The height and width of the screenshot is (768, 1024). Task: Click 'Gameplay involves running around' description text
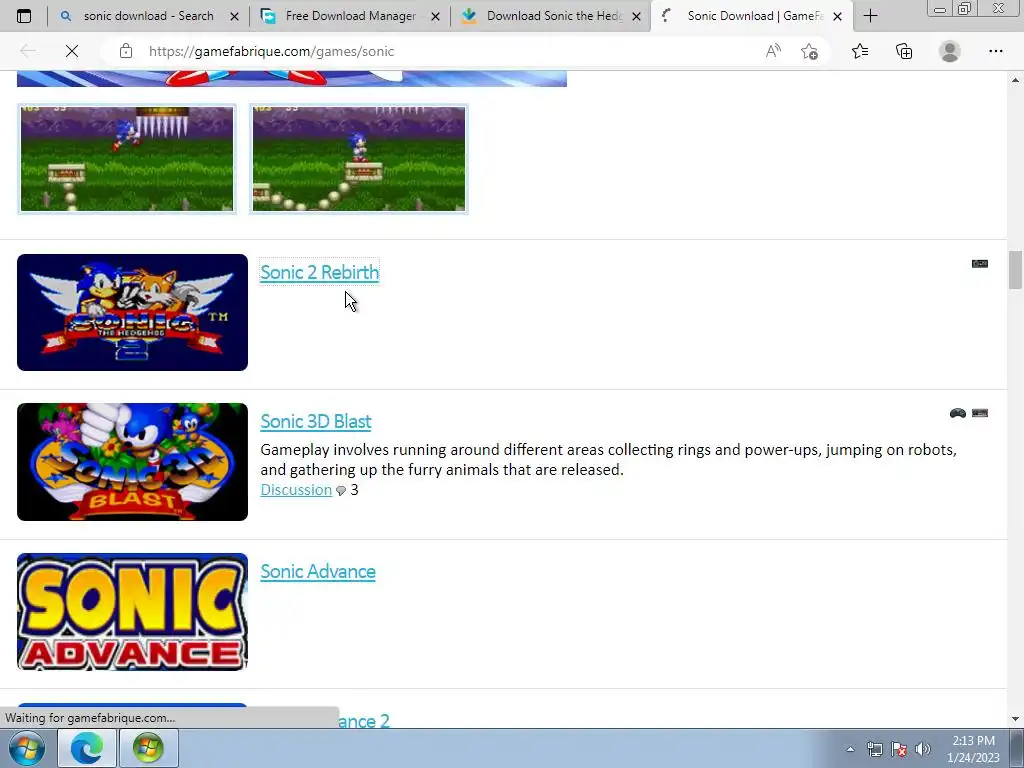[x=609, y=460]
